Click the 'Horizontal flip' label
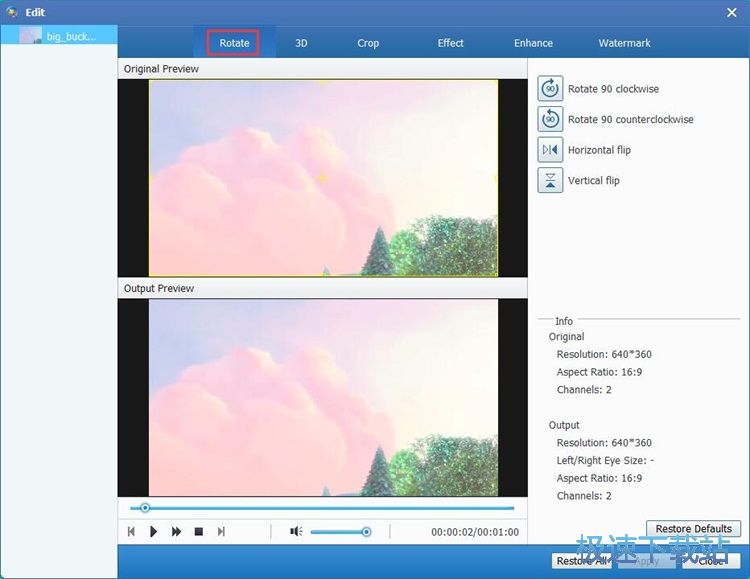The width and height of the screenshot is (750, 579). point(599,150)
